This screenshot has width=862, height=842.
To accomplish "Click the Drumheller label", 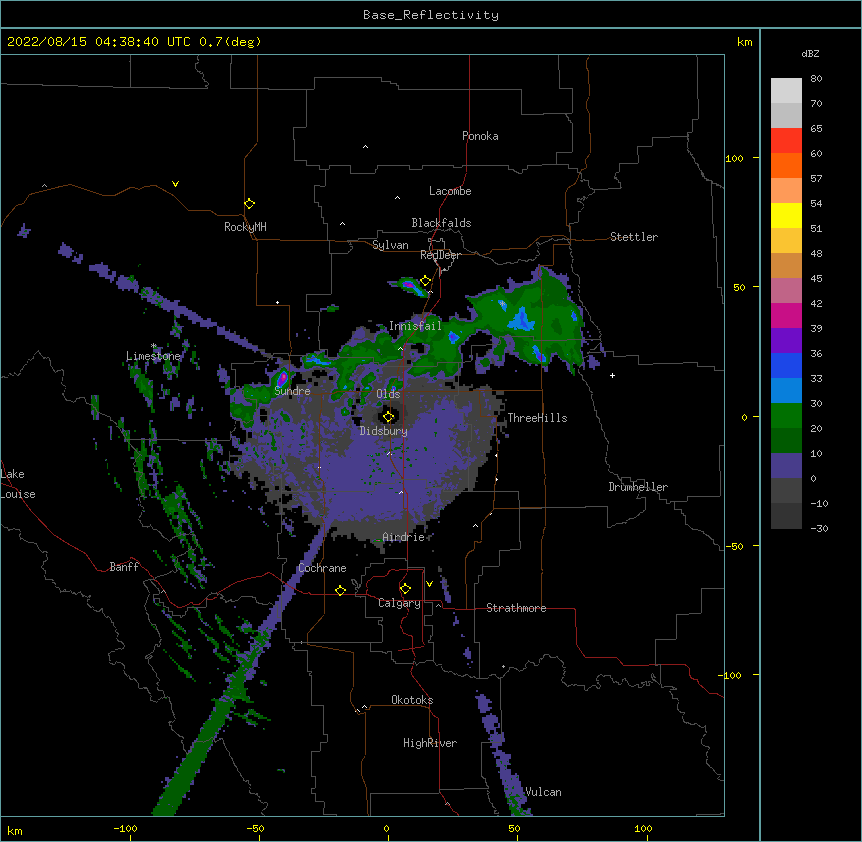I will pyautogui.click(x=638, y=487).
